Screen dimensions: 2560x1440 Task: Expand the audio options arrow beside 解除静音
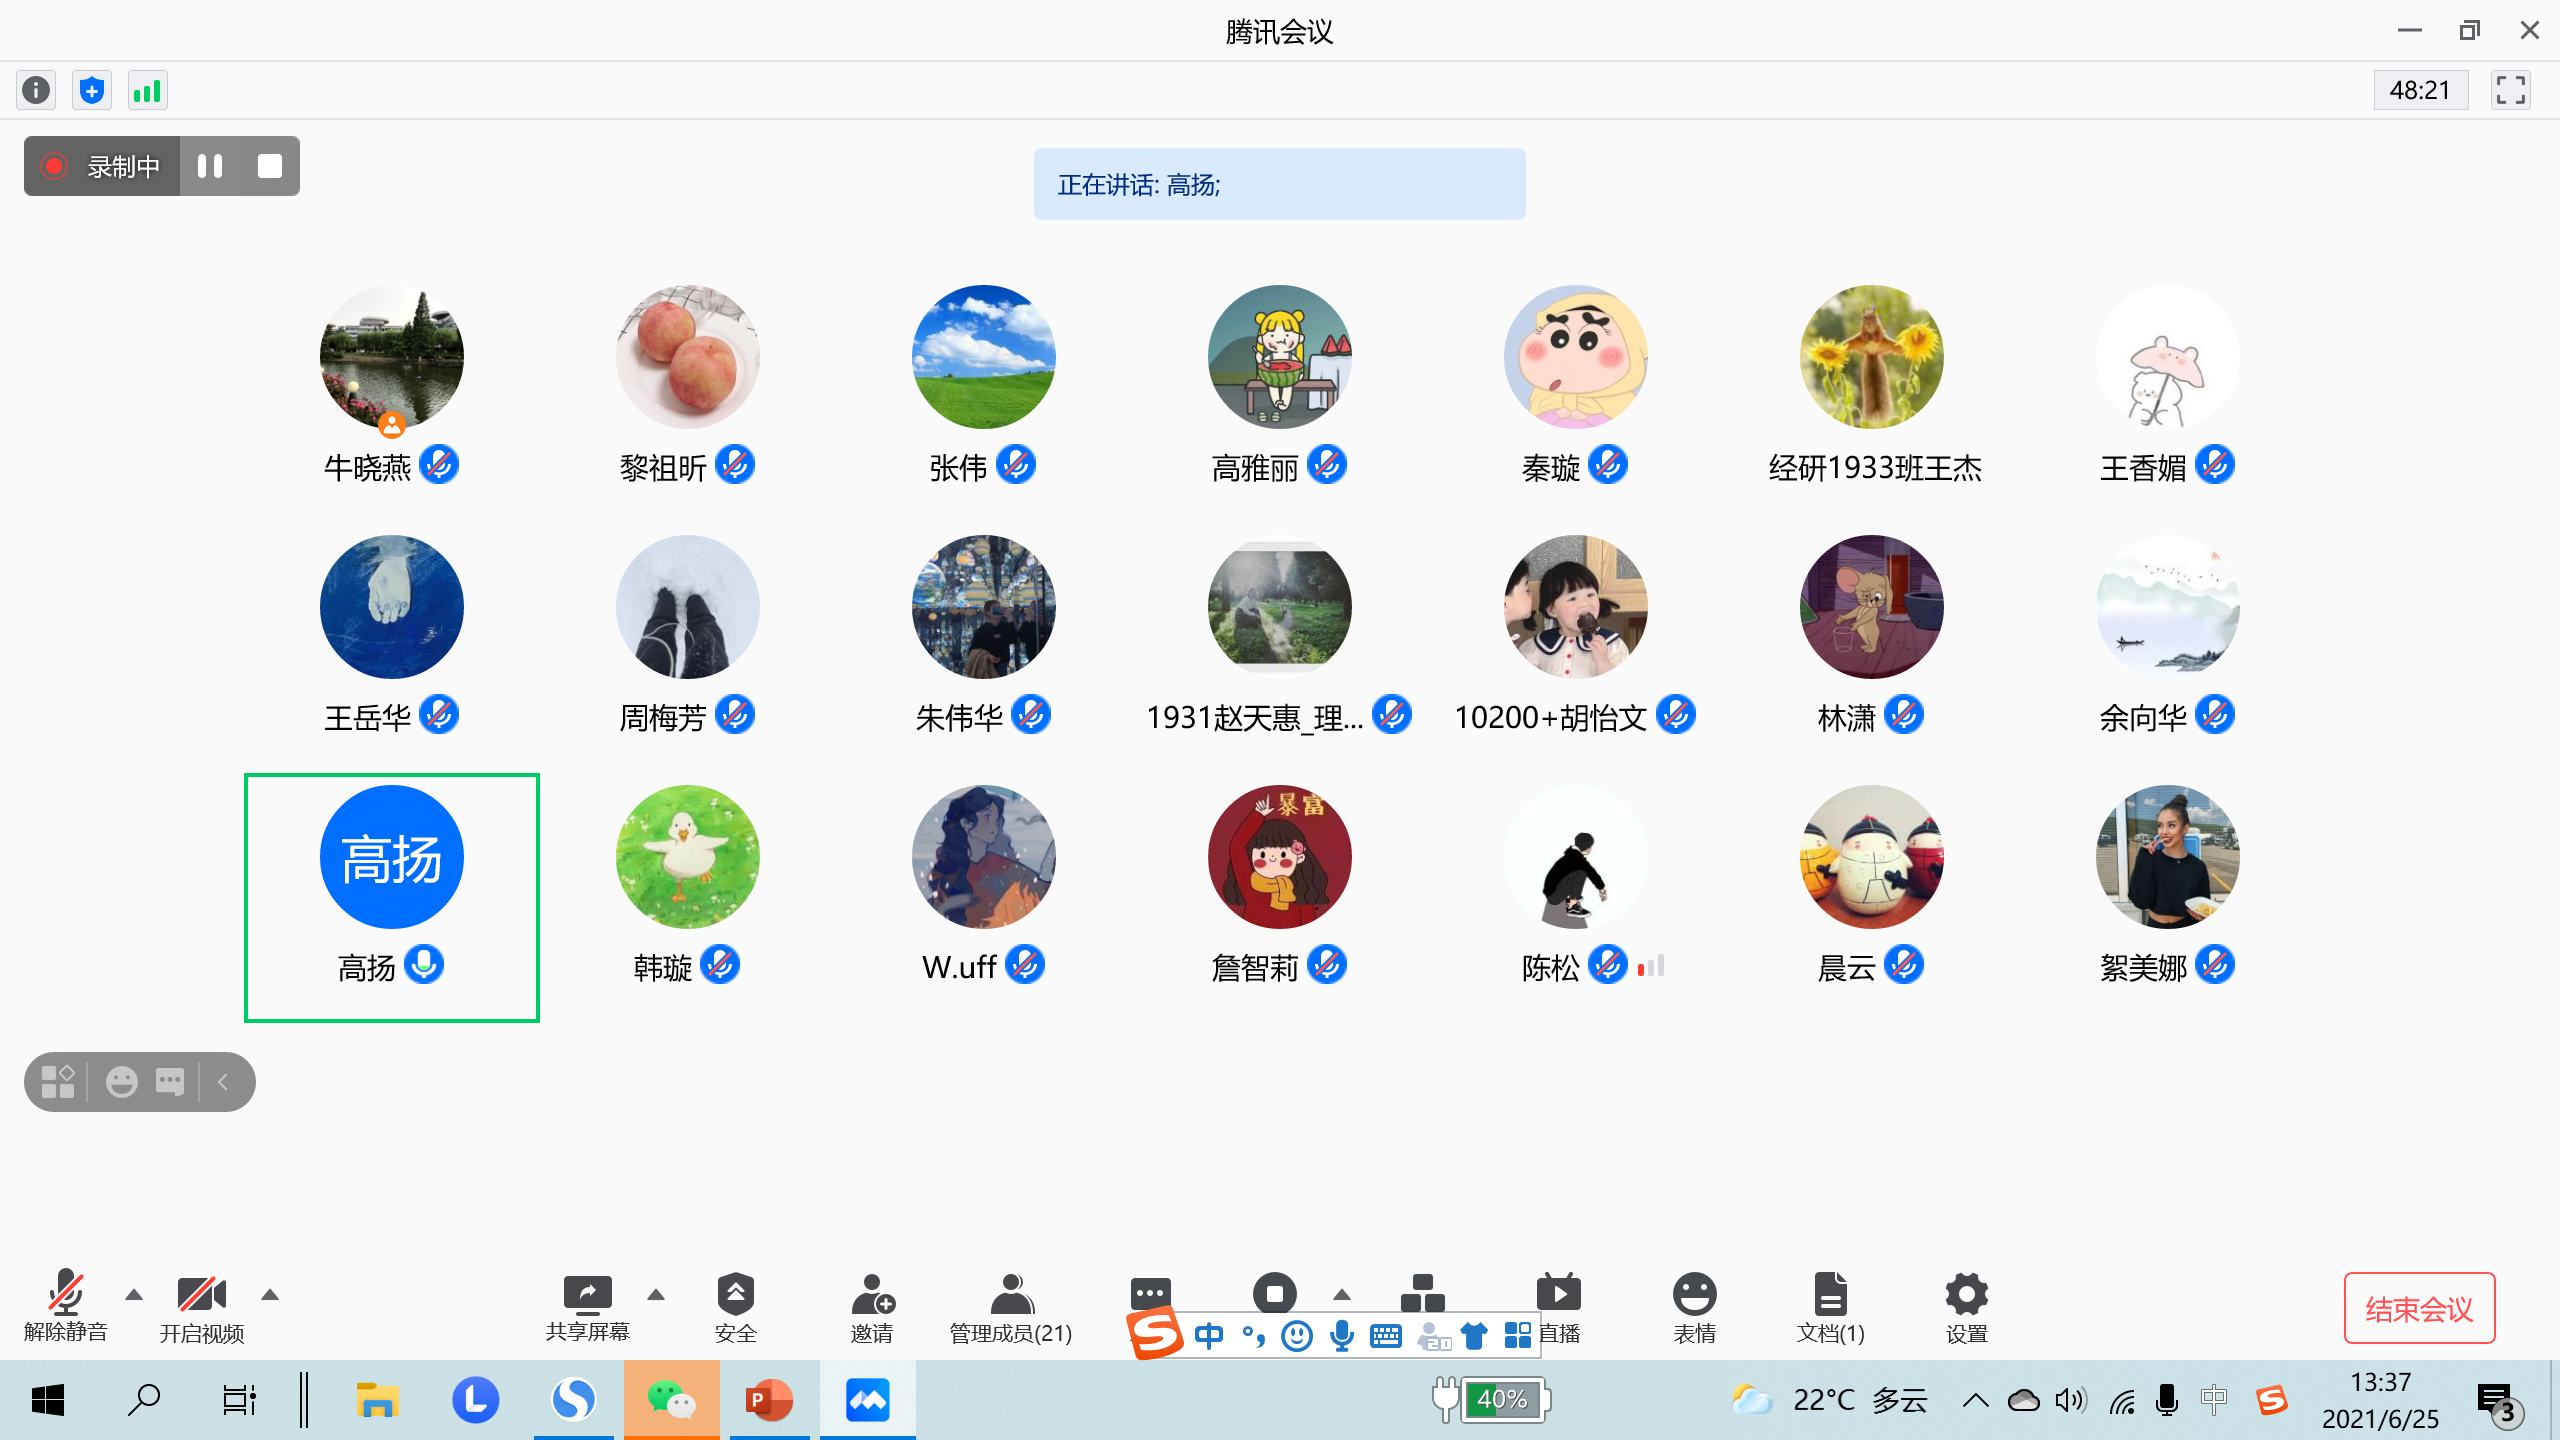coord(133,1294)
